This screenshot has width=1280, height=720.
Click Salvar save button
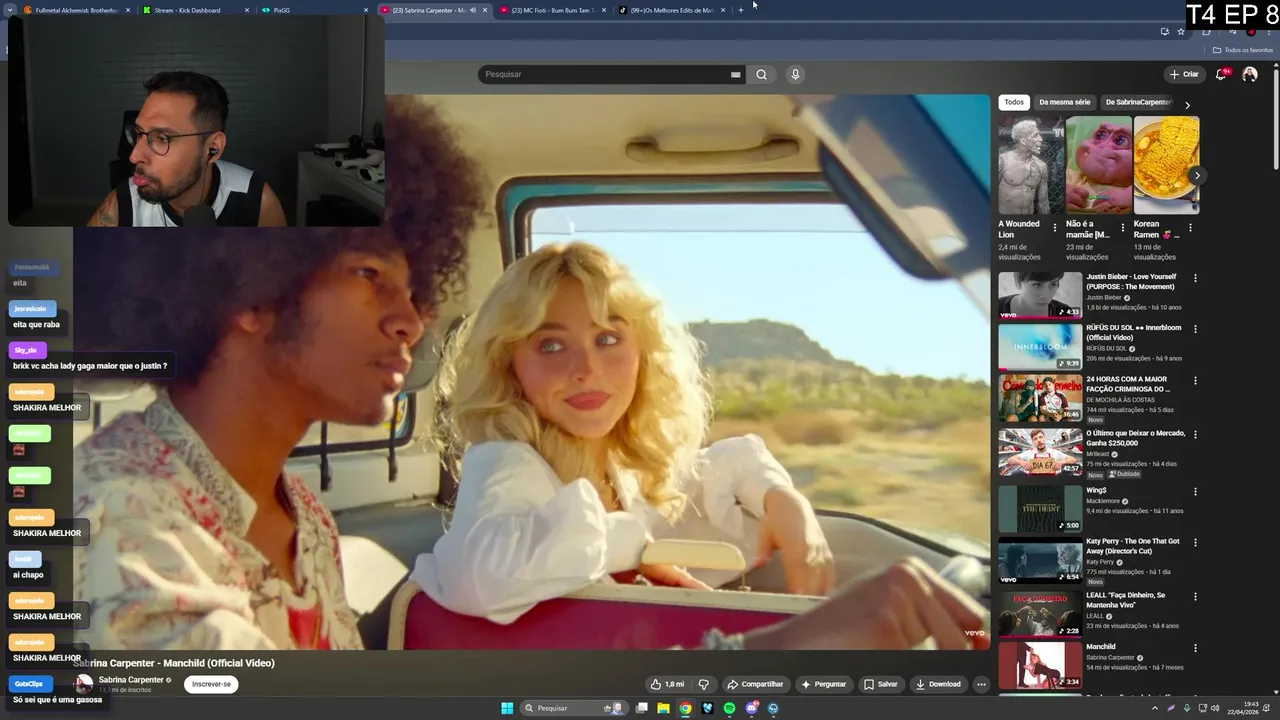click(880, 684)
